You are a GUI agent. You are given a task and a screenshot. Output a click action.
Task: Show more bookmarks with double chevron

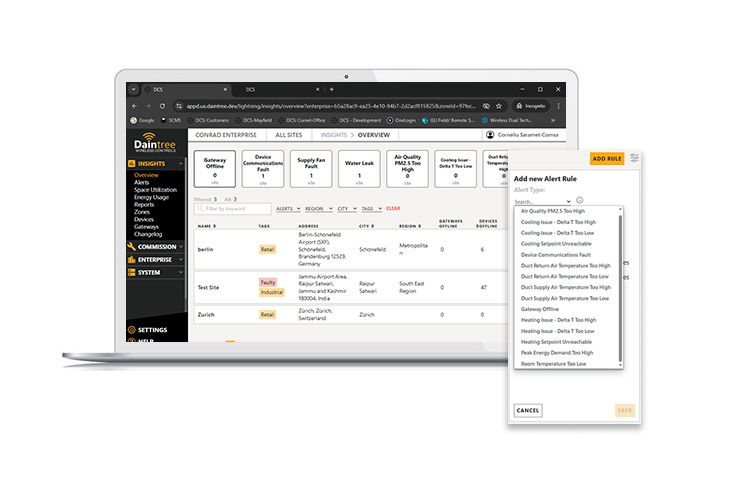553,121
